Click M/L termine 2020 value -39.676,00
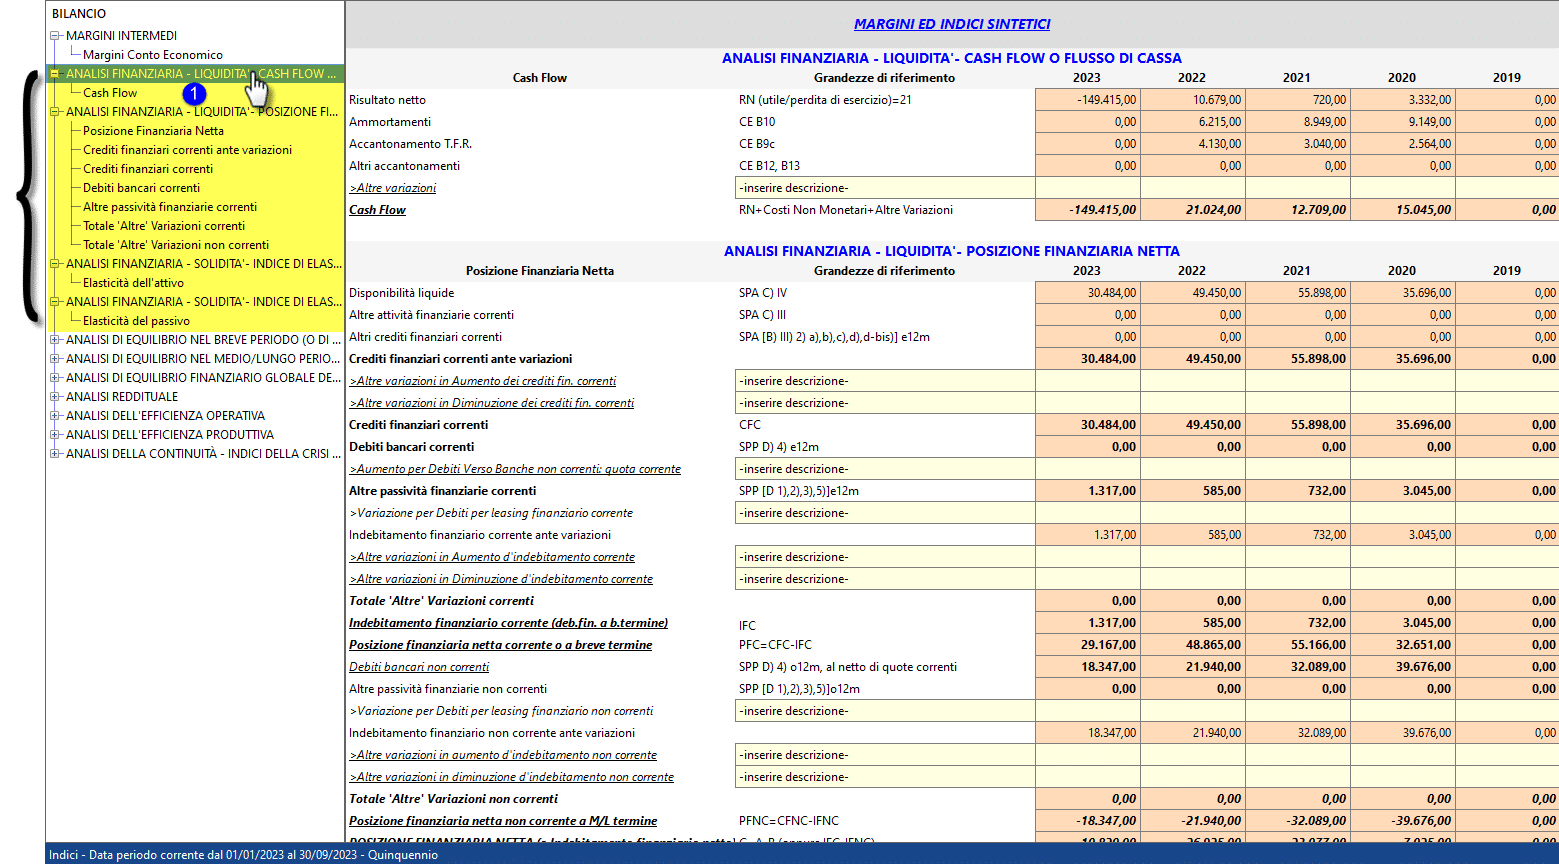The image size is (1559, 864). click(x=1403, y=821)
